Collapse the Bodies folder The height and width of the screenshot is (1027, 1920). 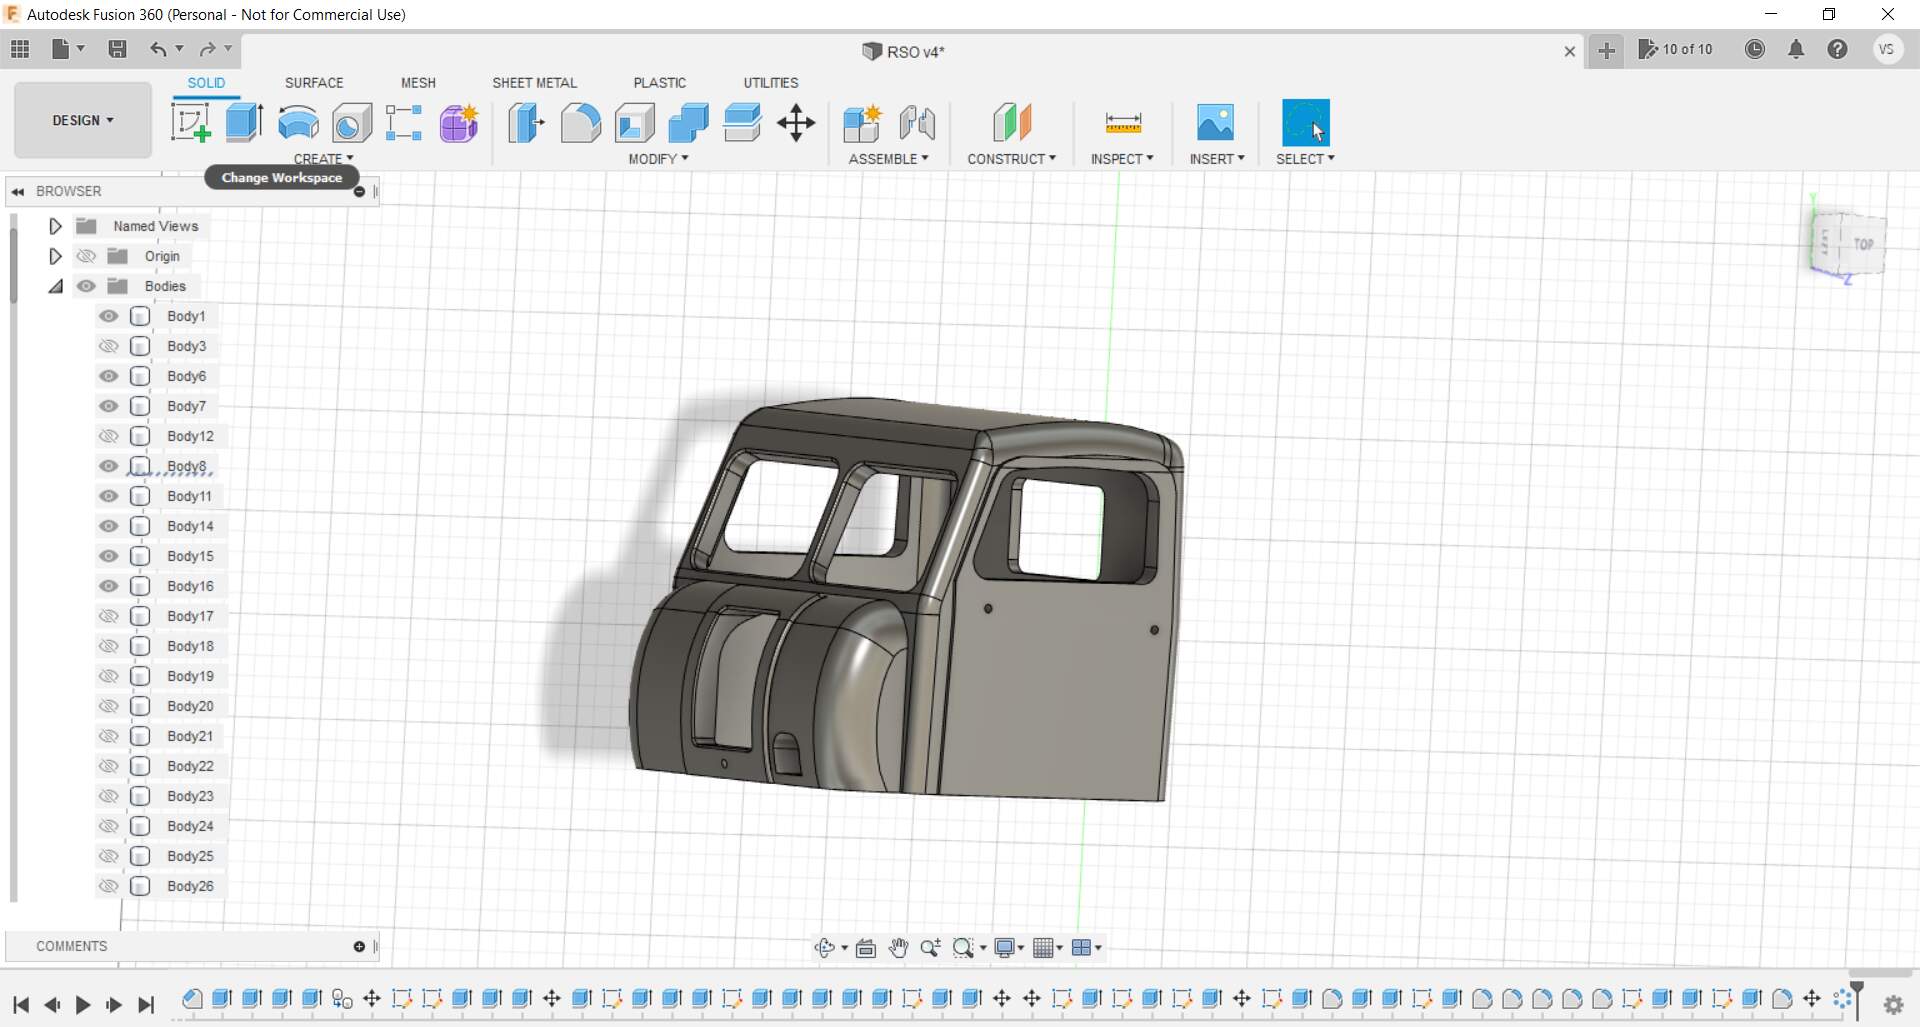[x=56, y=286]
